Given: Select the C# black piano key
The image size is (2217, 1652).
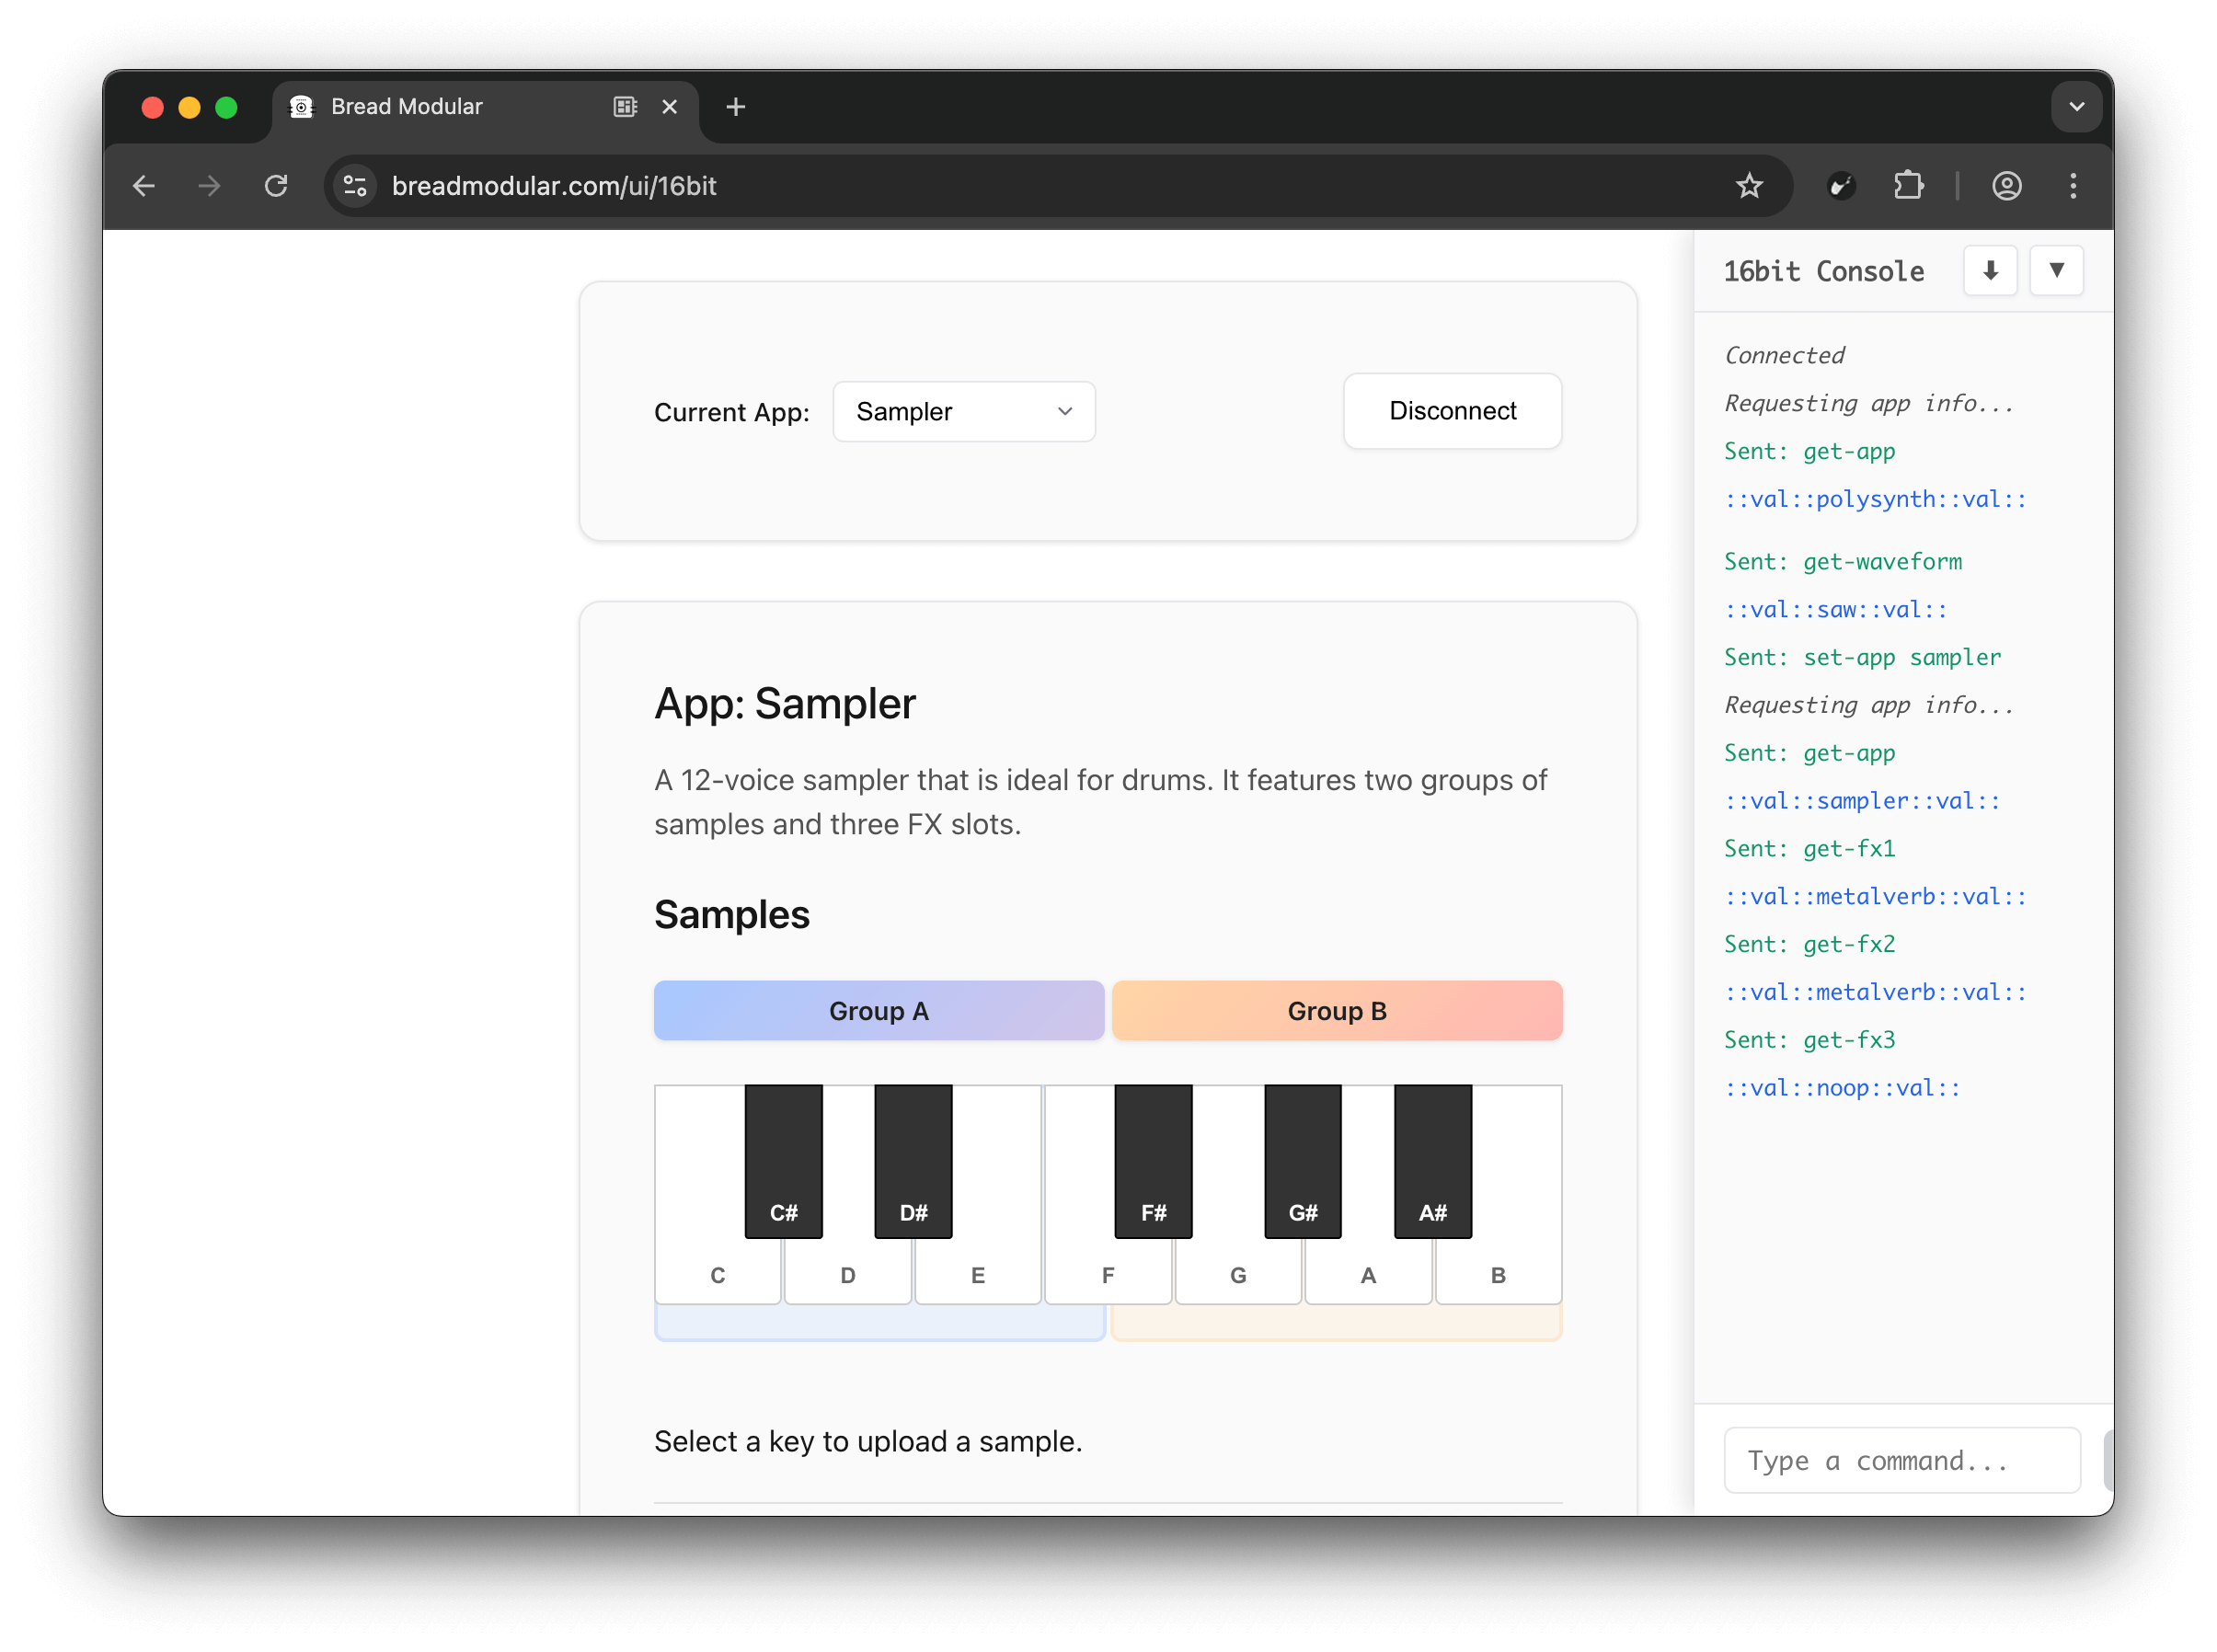Looking at the screenshot, I should 783,1160.
